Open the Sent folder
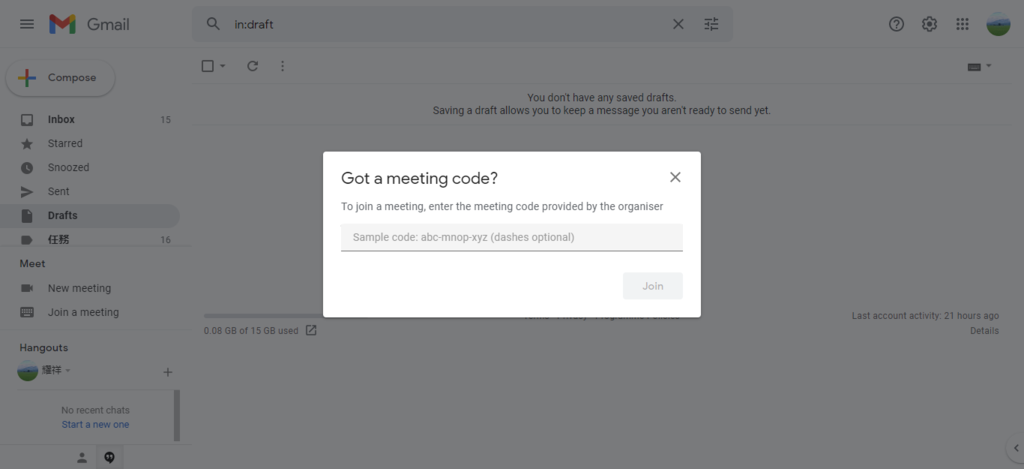 tap(58, 192)
